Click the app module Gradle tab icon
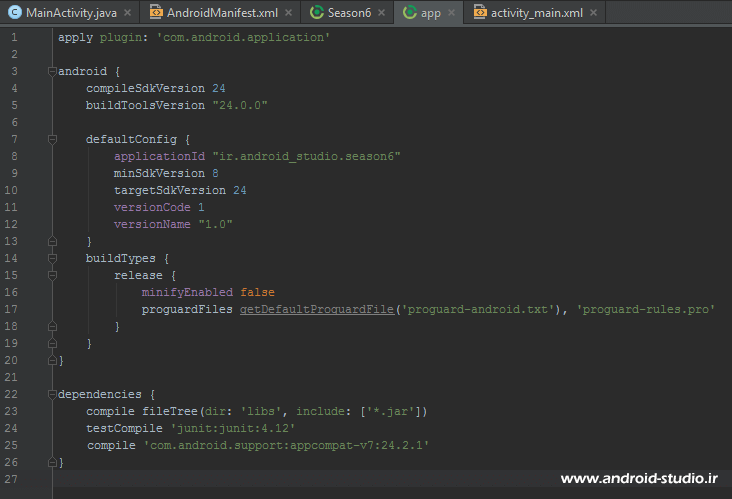732x499 pixels. 410,13
